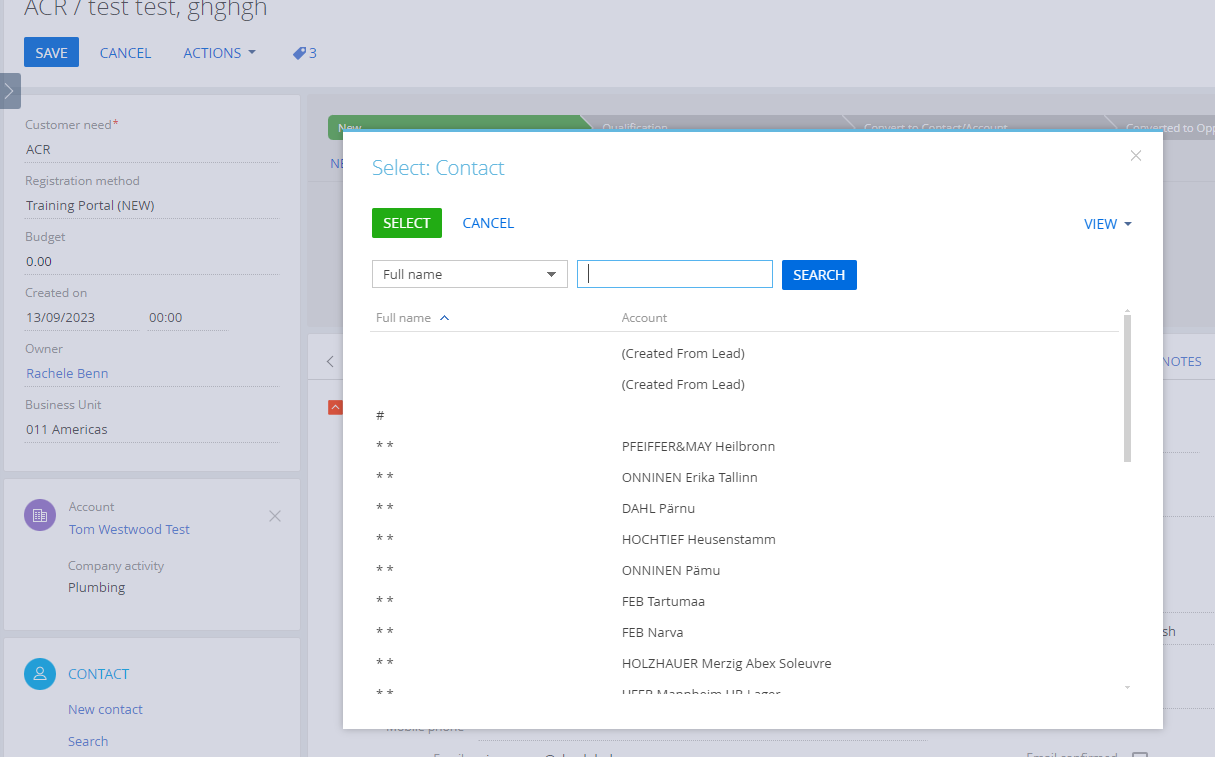The height and width of the screenshot is (757, 1215).
Task: Click New contact link
Action: 105,709
